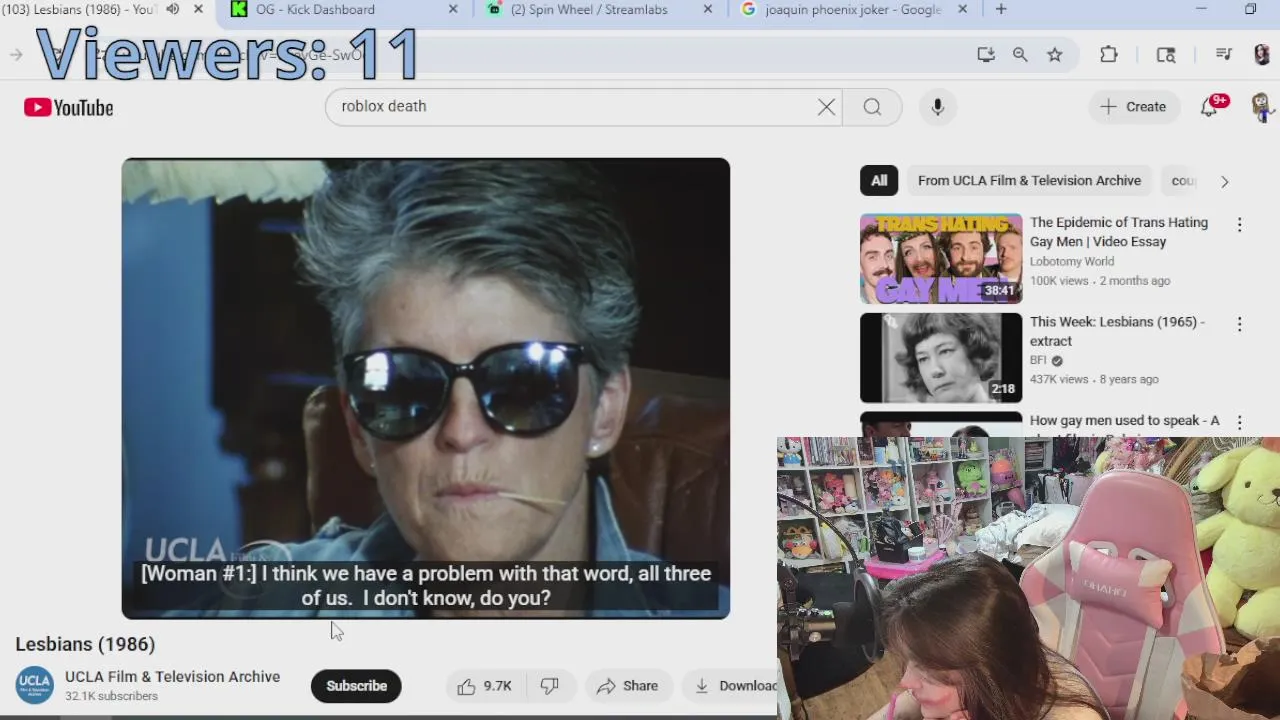The image size is (1280, 720).
Task: Open browser zoom magnifier icon
Action: click(x=1020, y=55)
